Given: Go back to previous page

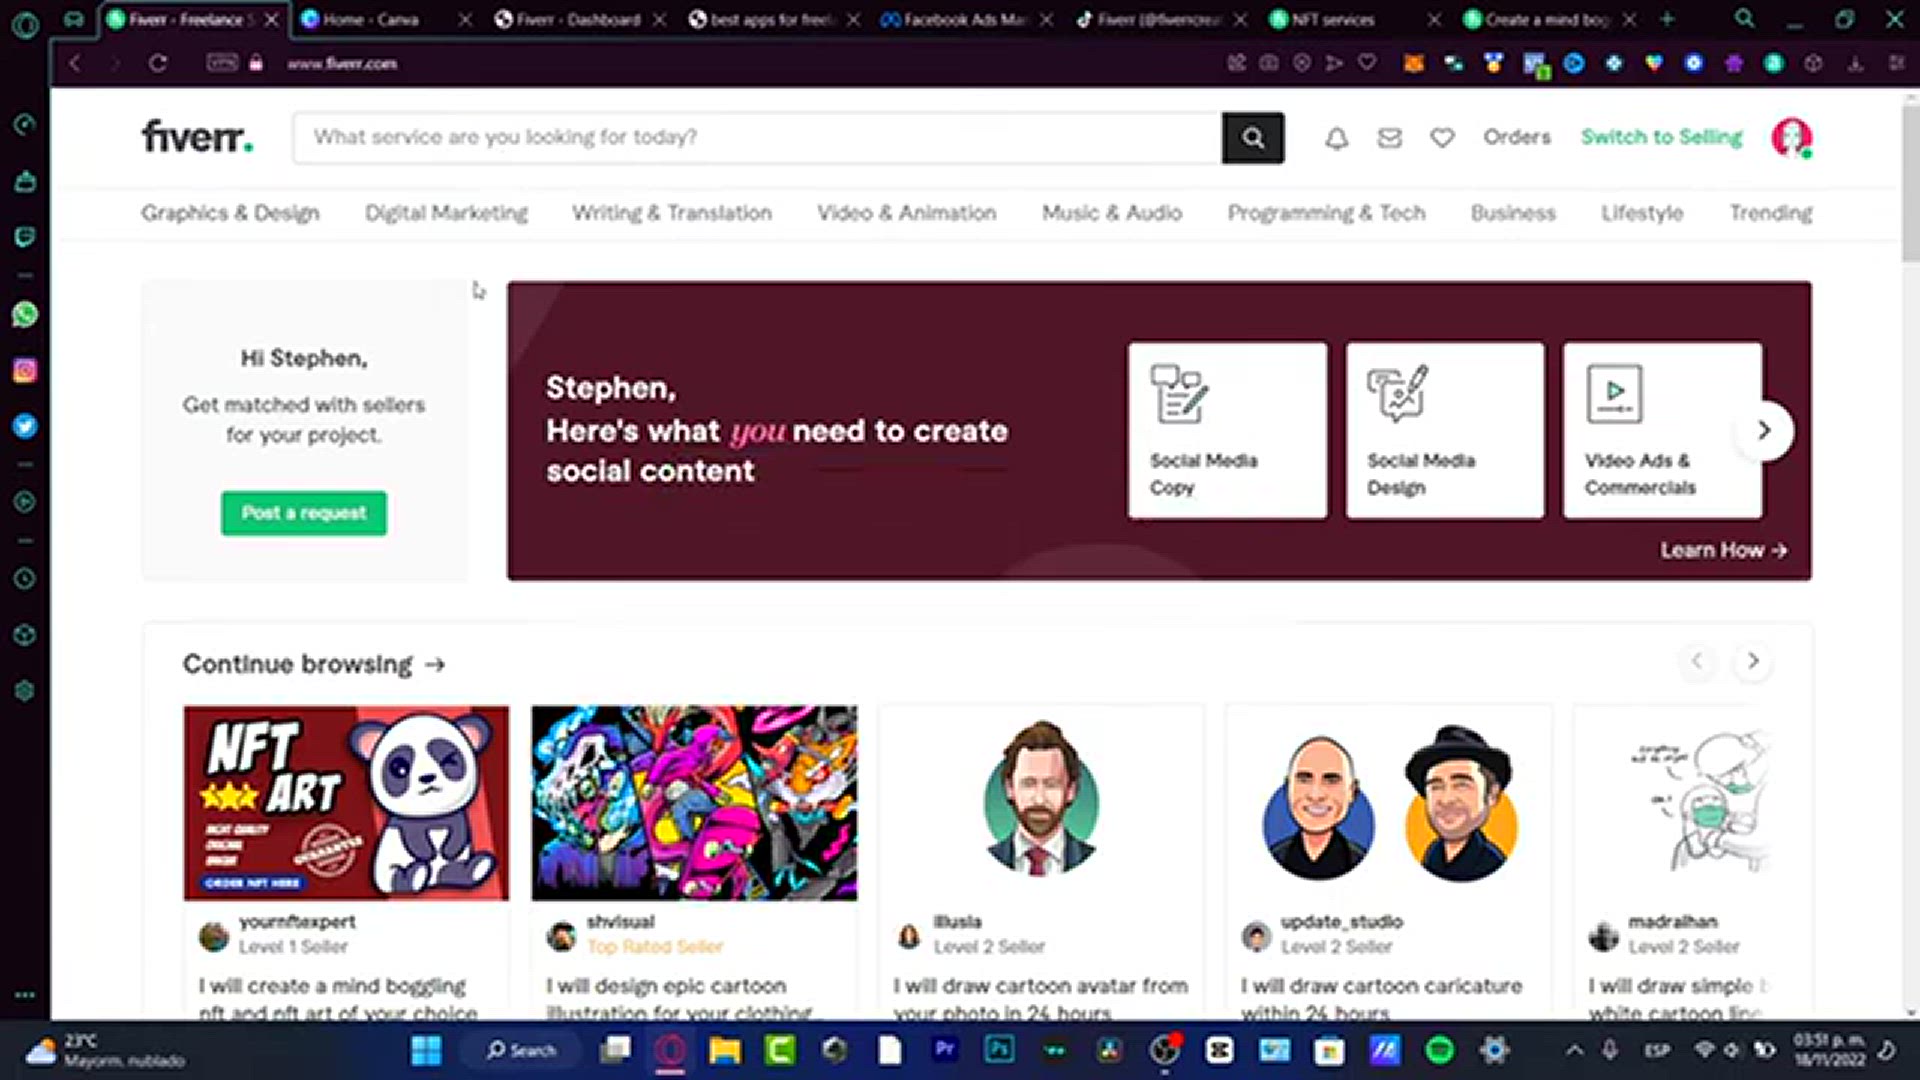Looking at the screenshot, I should tap(75, 63).
